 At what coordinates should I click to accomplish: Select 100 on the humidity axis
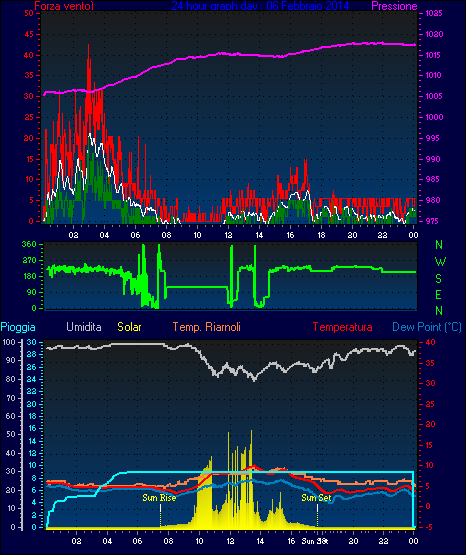tap(8, 342)
